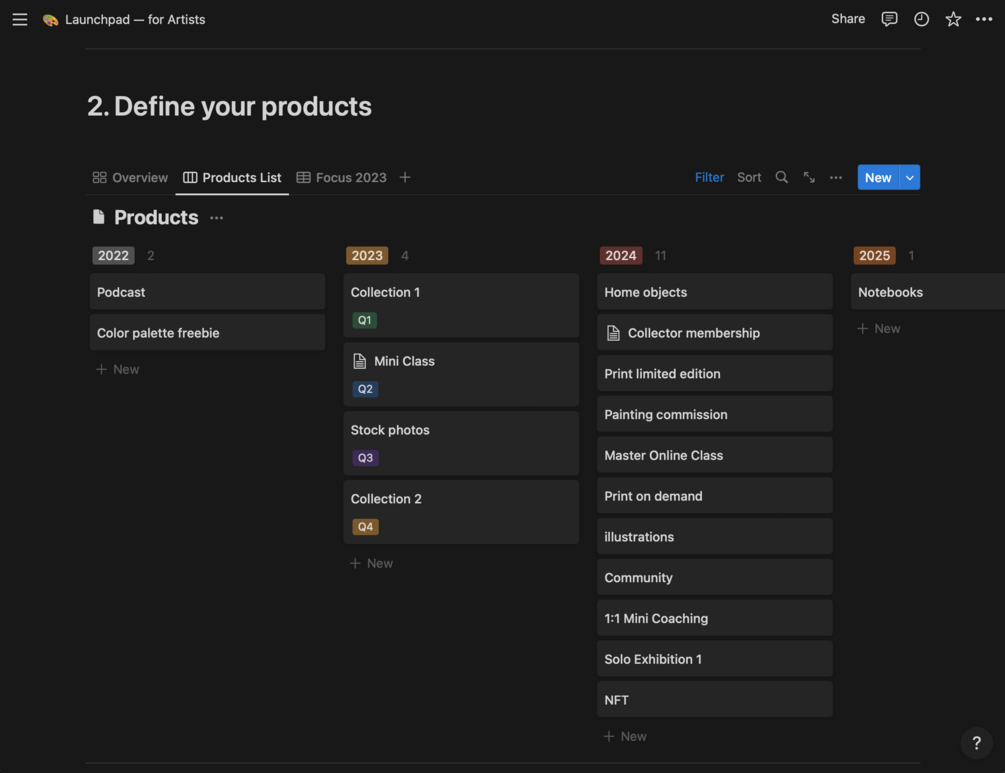
Task: Add new item under 2022 column
Action: [x=118, y=369]
